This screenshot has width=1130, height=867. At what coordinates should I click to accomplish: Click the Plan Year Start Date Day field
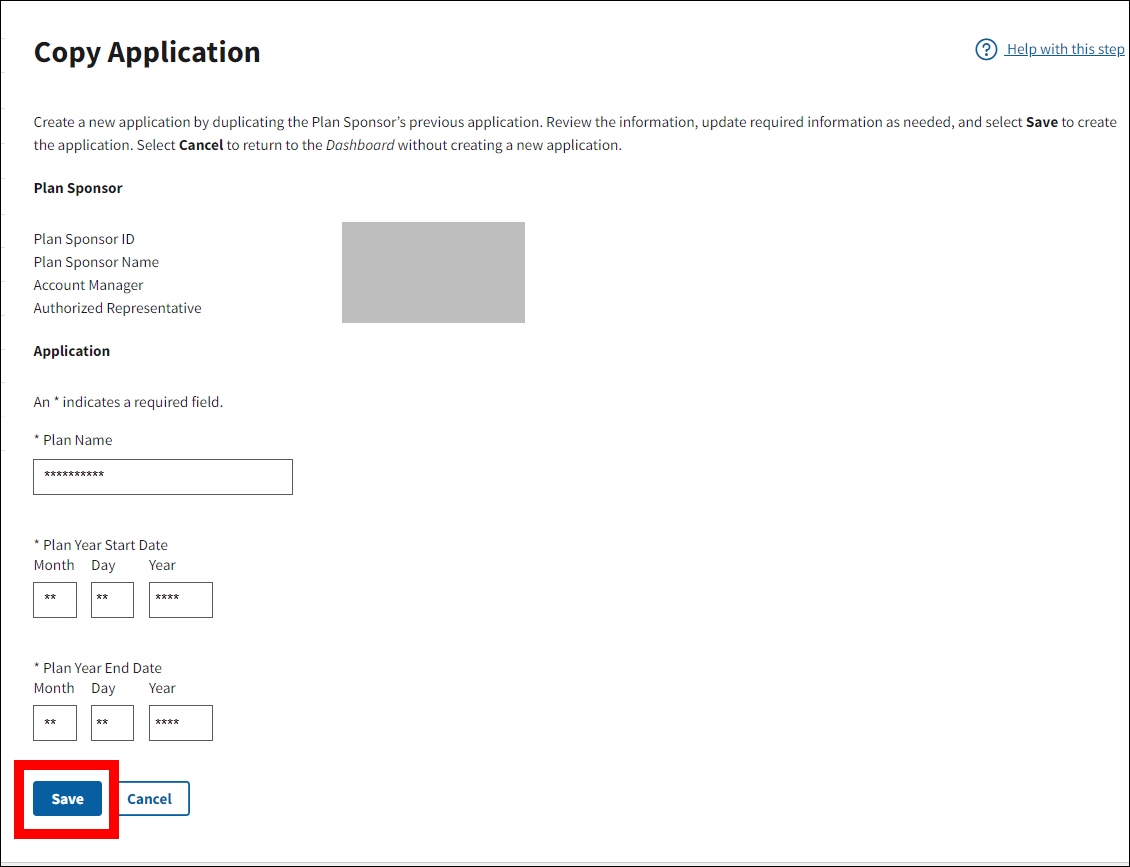[112, 600]
